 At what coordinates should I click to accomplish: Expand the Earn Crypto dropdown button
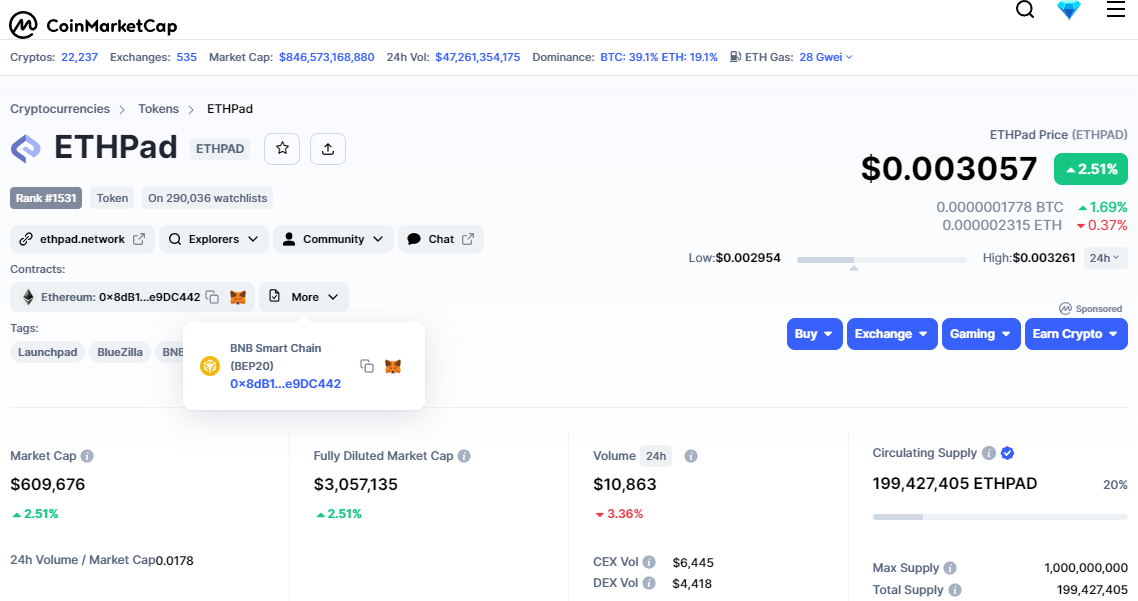tap(1076, 334)
